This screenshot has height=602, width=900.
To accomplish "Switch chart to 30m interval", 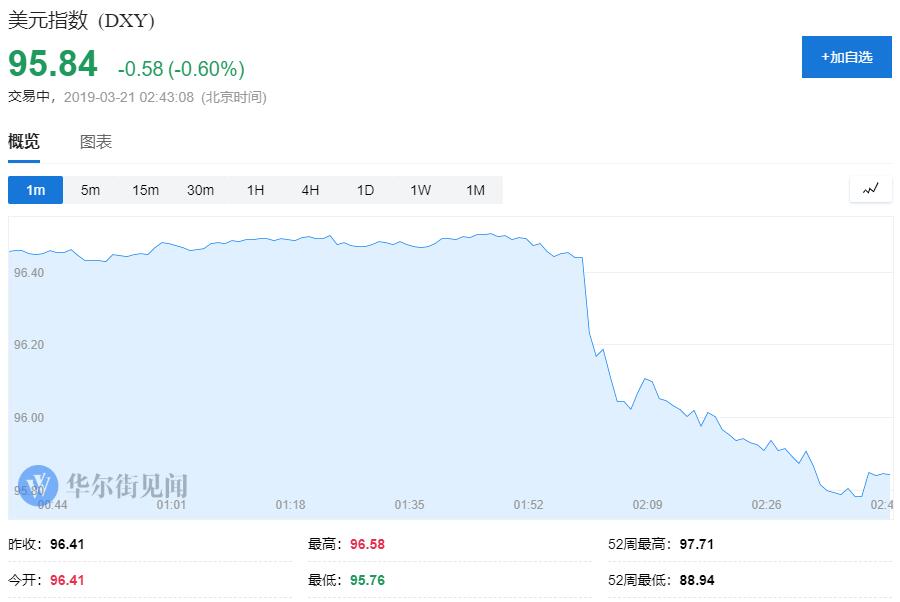I will (200, 190).
